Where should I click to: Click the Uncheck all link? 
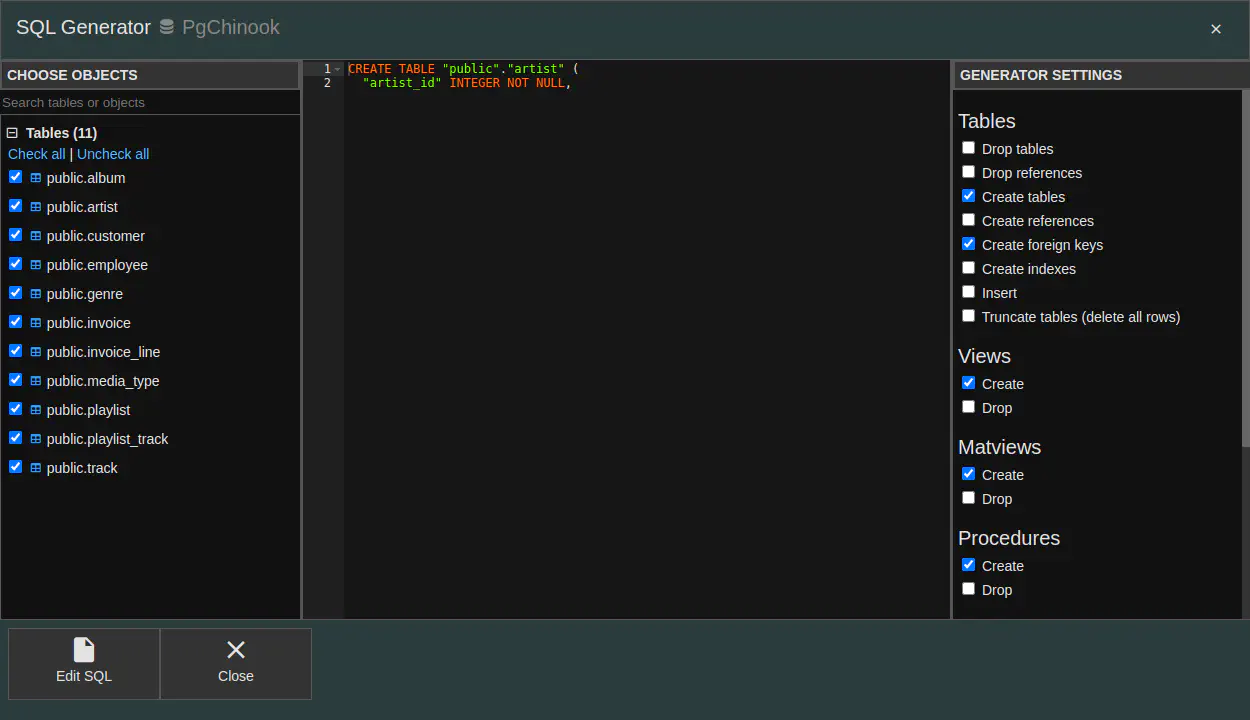(113, 154)
